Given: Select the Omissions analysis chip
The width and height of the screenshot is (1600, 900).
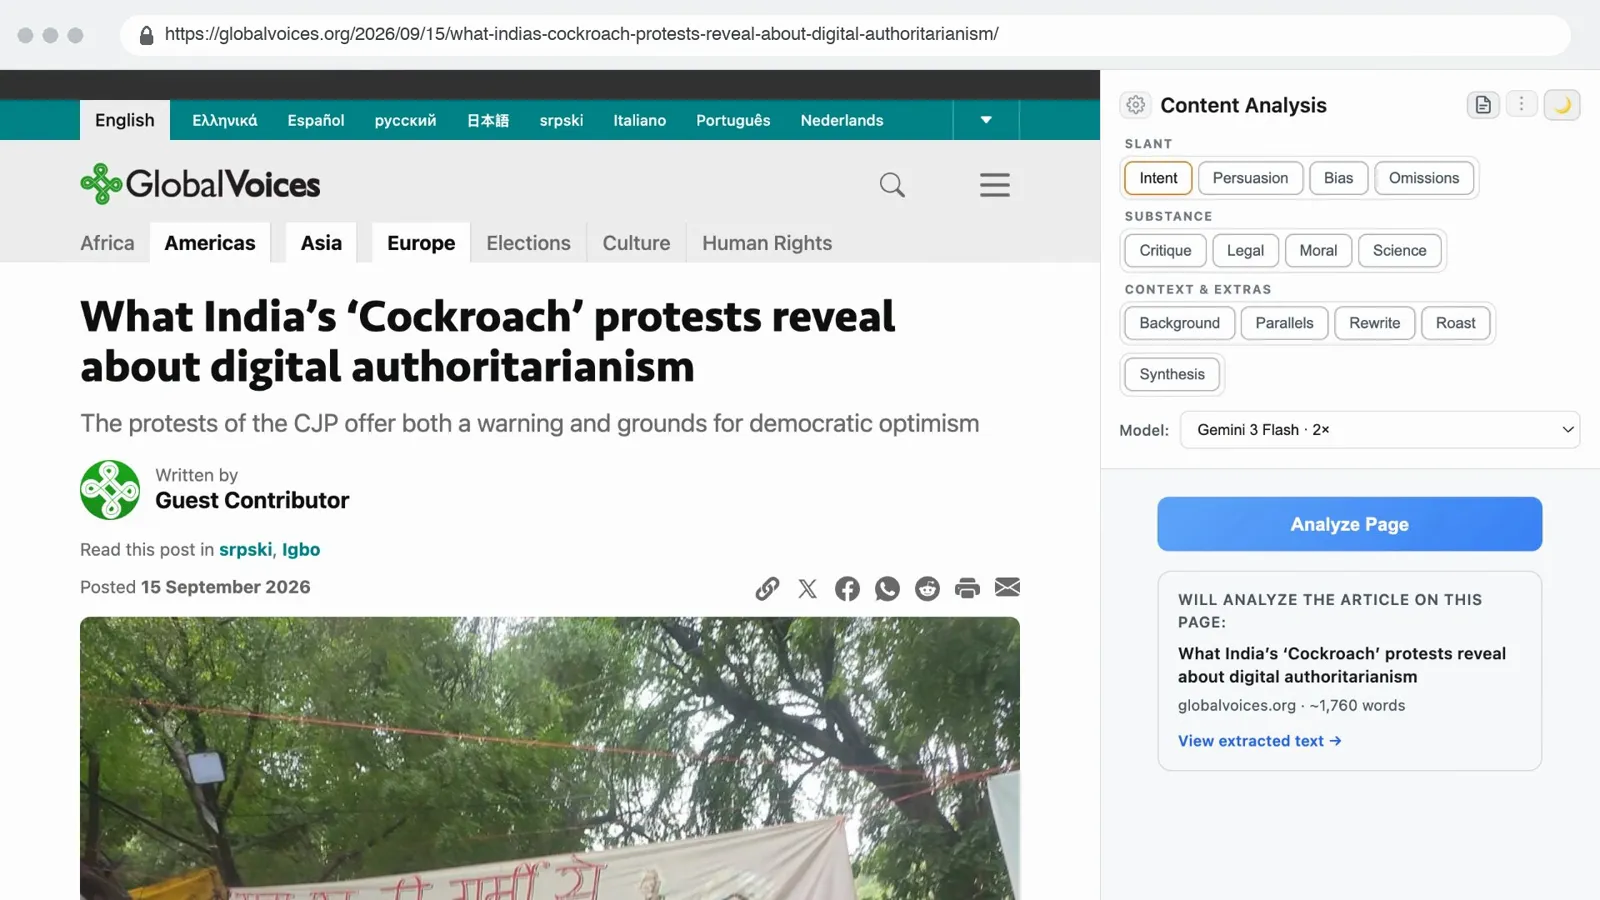Looking at the screenshot, I should [x=1424, y=178].
